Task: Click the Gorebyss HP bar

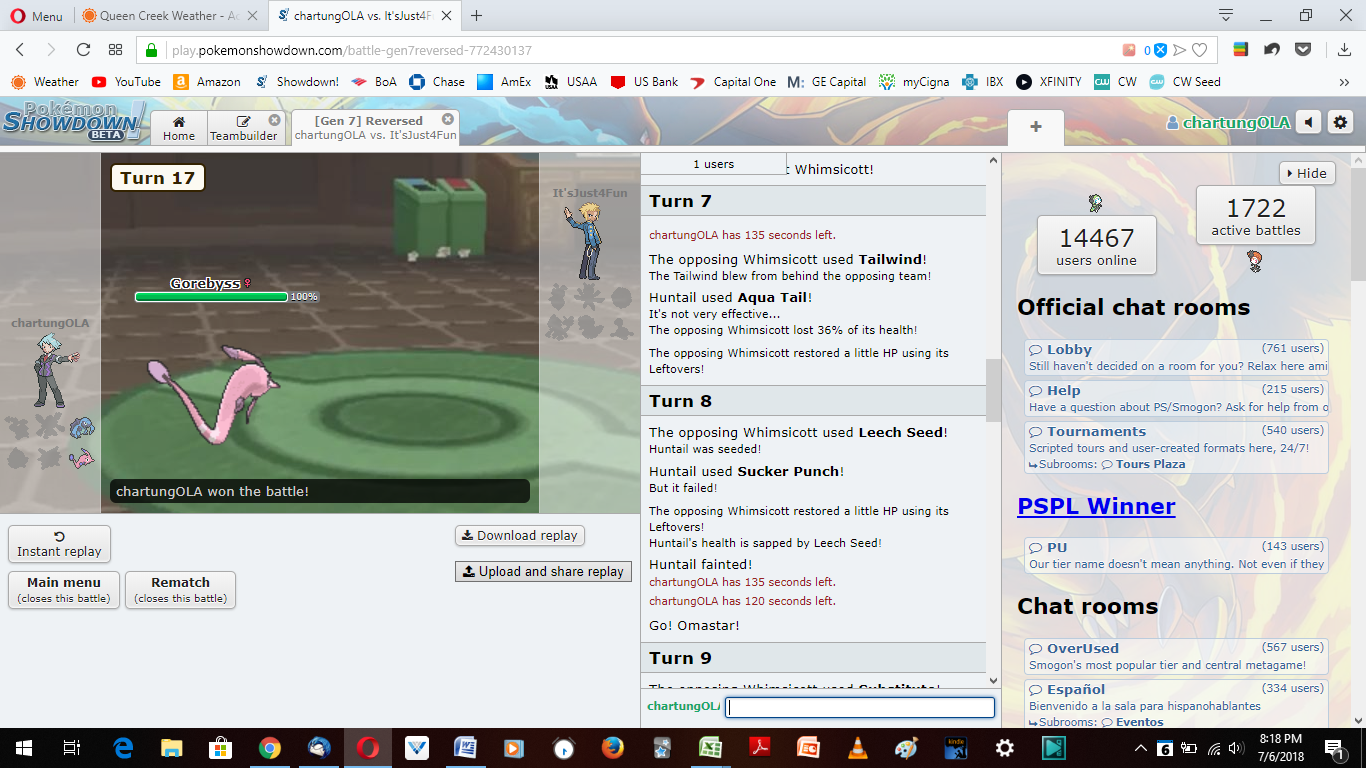Action: coord(211,297)
